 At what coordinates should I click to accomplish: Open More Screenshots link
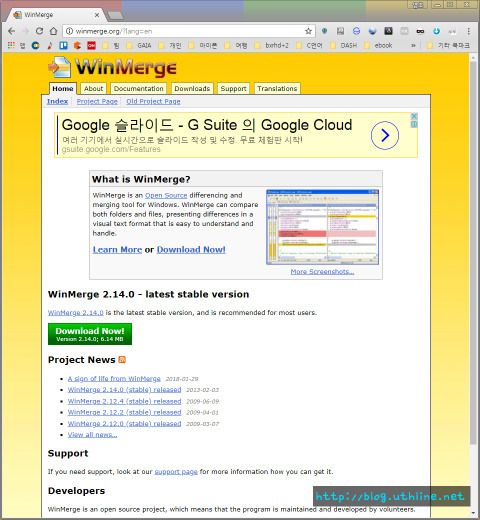click(x=322, y=272)
